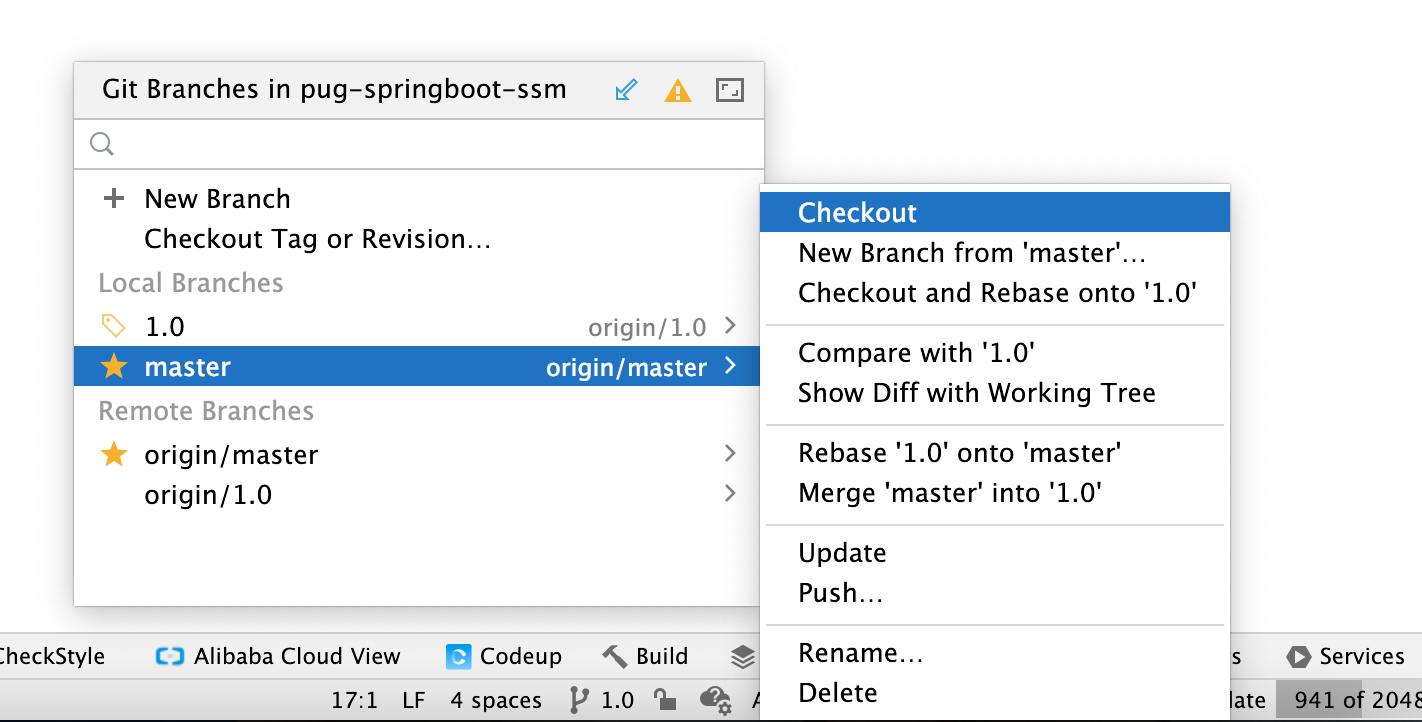The height and width of the screenshot is (722, 1422).
Task: Click the 1.0 branch widget in status bar
Action: (x=602, y=700)
